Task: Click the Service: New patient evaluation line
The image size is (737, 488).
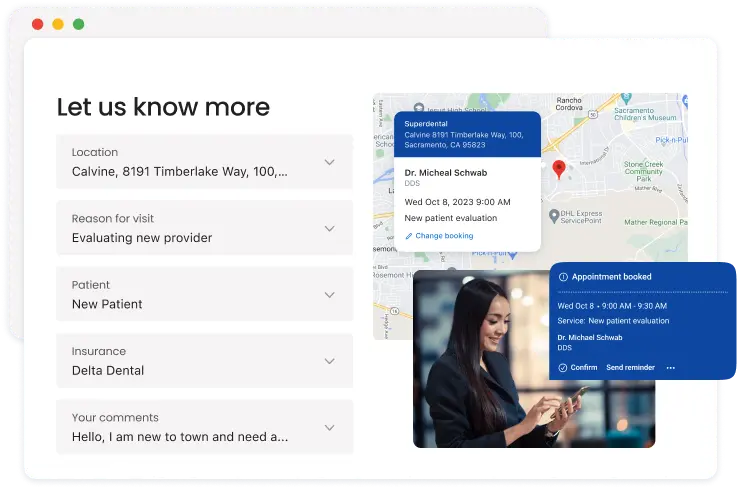Action: pos(613,321)
